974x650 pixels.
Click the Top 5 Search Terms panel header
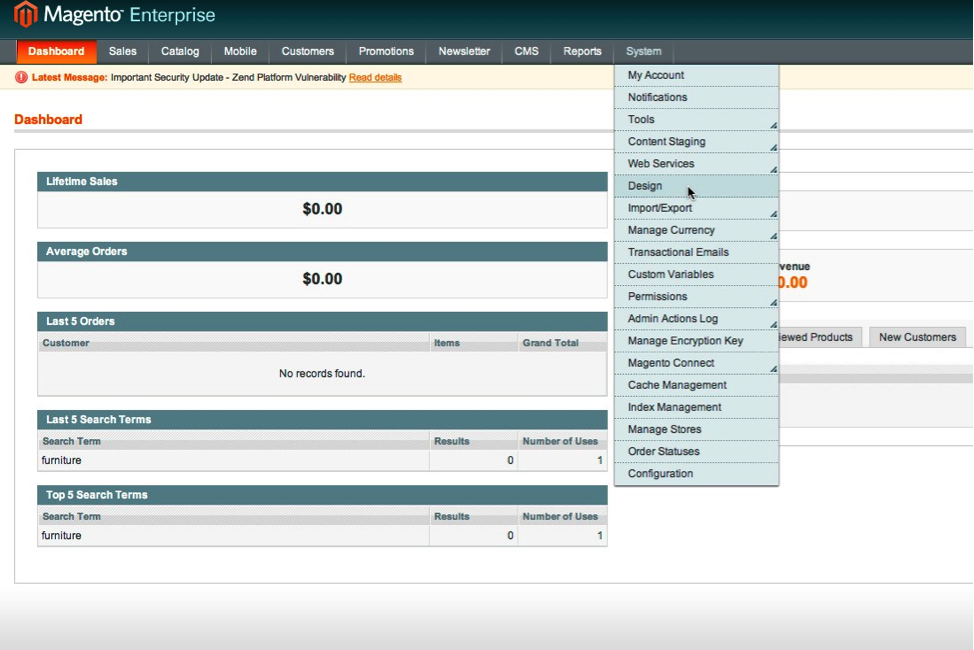pyautogui.click(x=322, y=495)
